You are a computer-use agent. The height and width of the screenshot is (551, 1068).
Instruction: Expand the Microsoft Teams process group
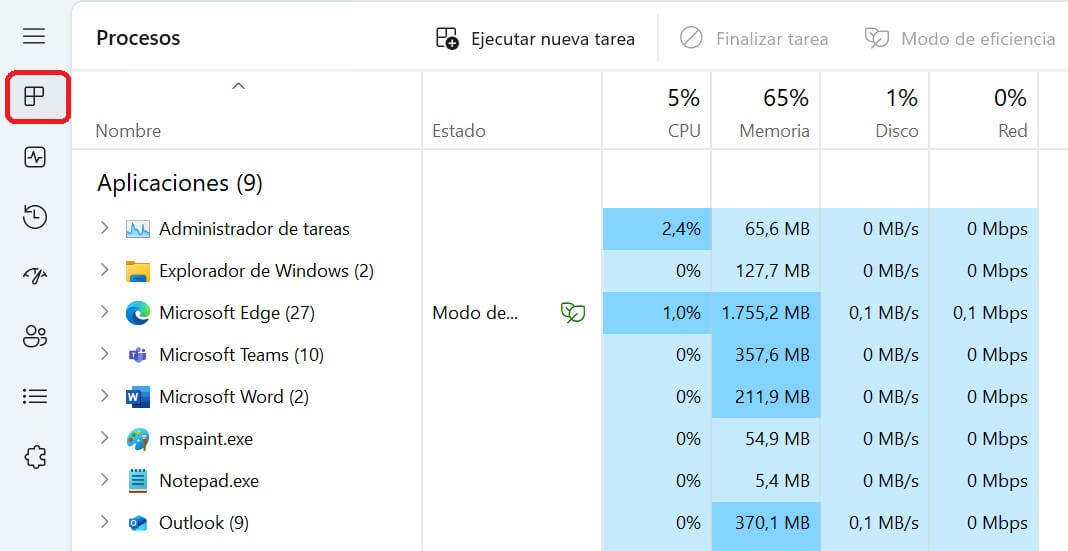pos(104,355)
